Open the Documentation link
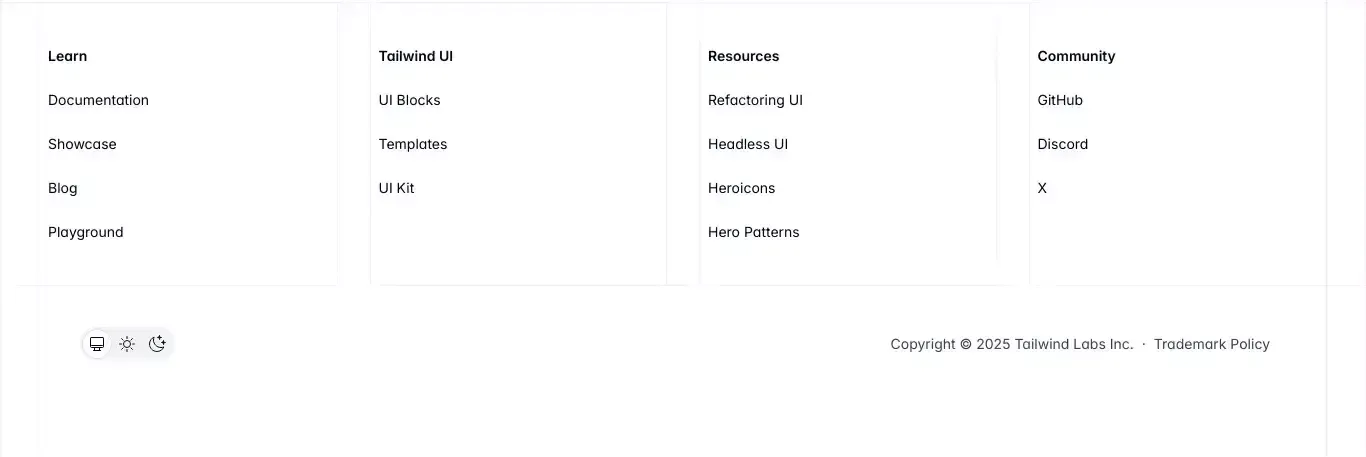Screen dimensions: 1366x457 pyautogui.click(x=98, y=100)
